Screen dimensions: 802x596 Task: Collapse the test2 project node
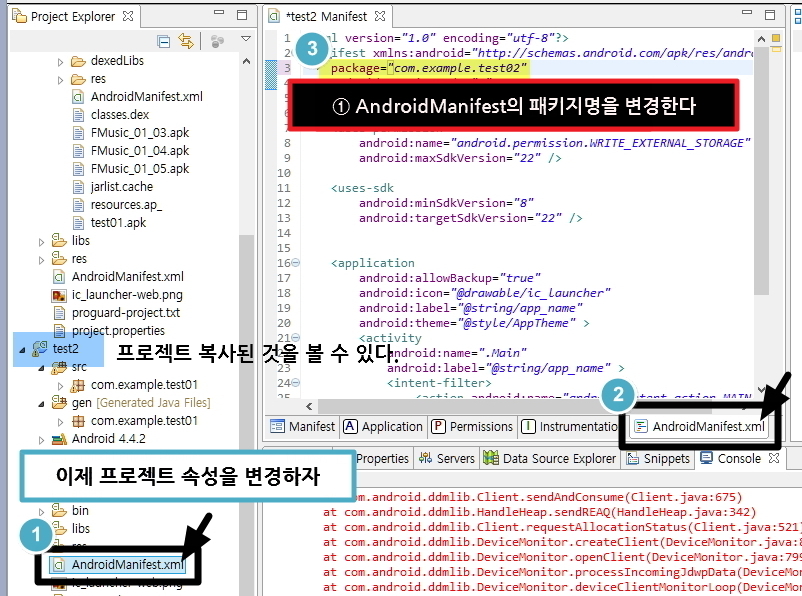coord(22,350)
